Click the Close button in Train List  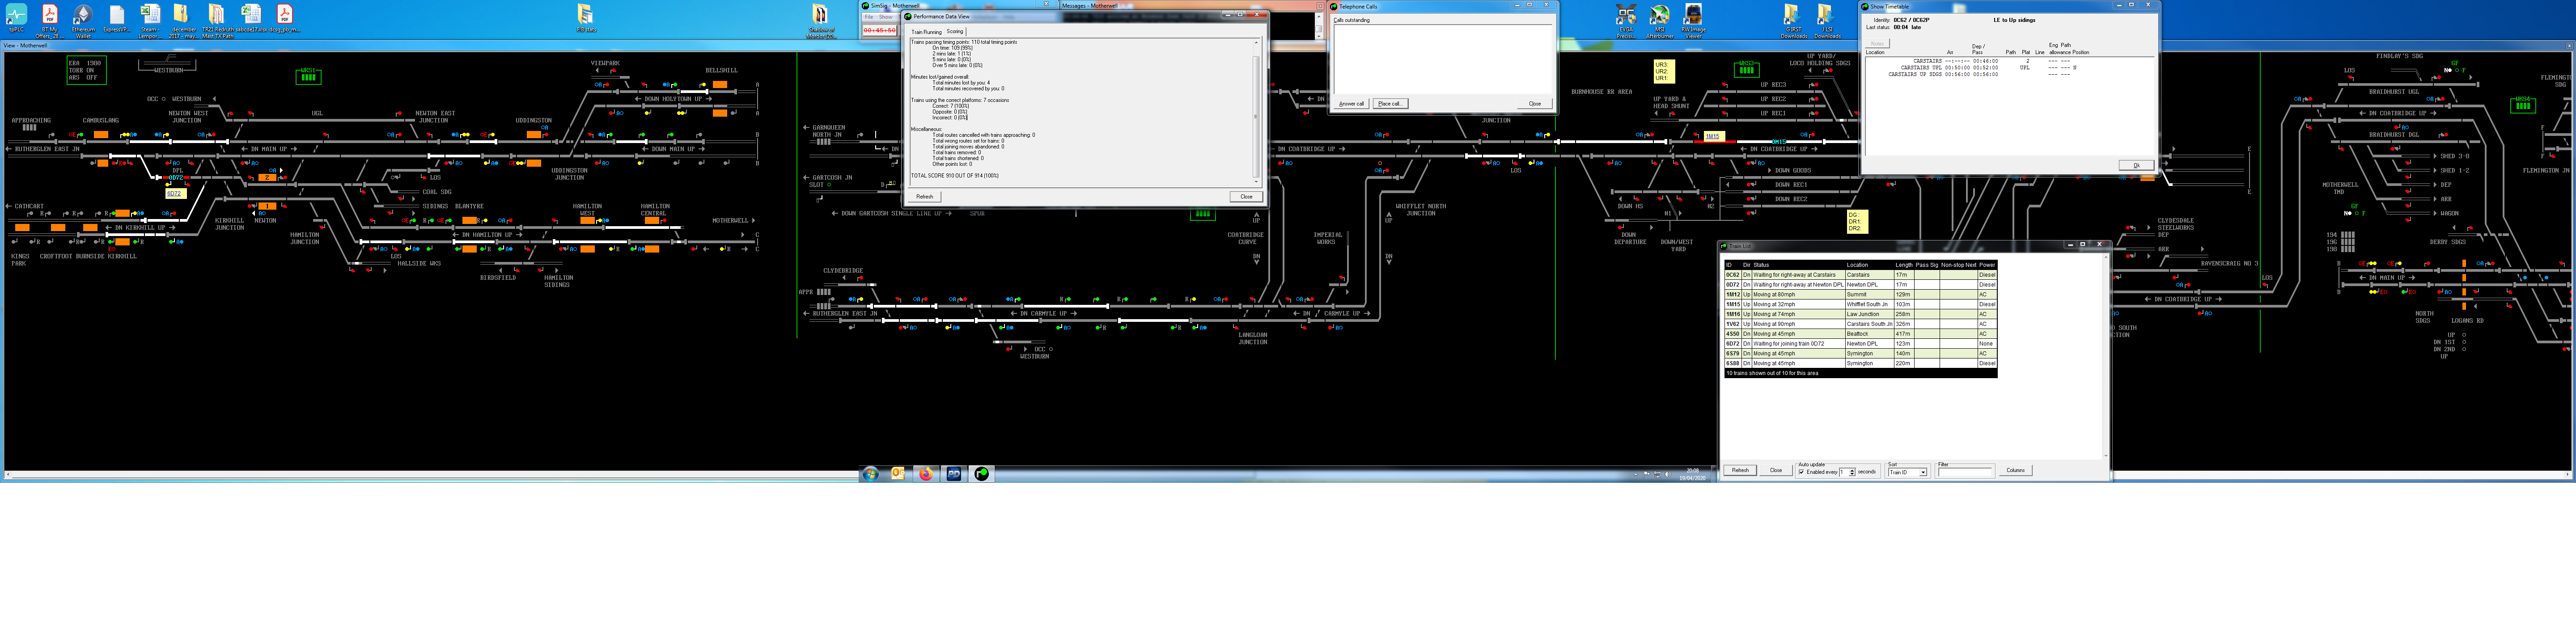[1776, 470]
